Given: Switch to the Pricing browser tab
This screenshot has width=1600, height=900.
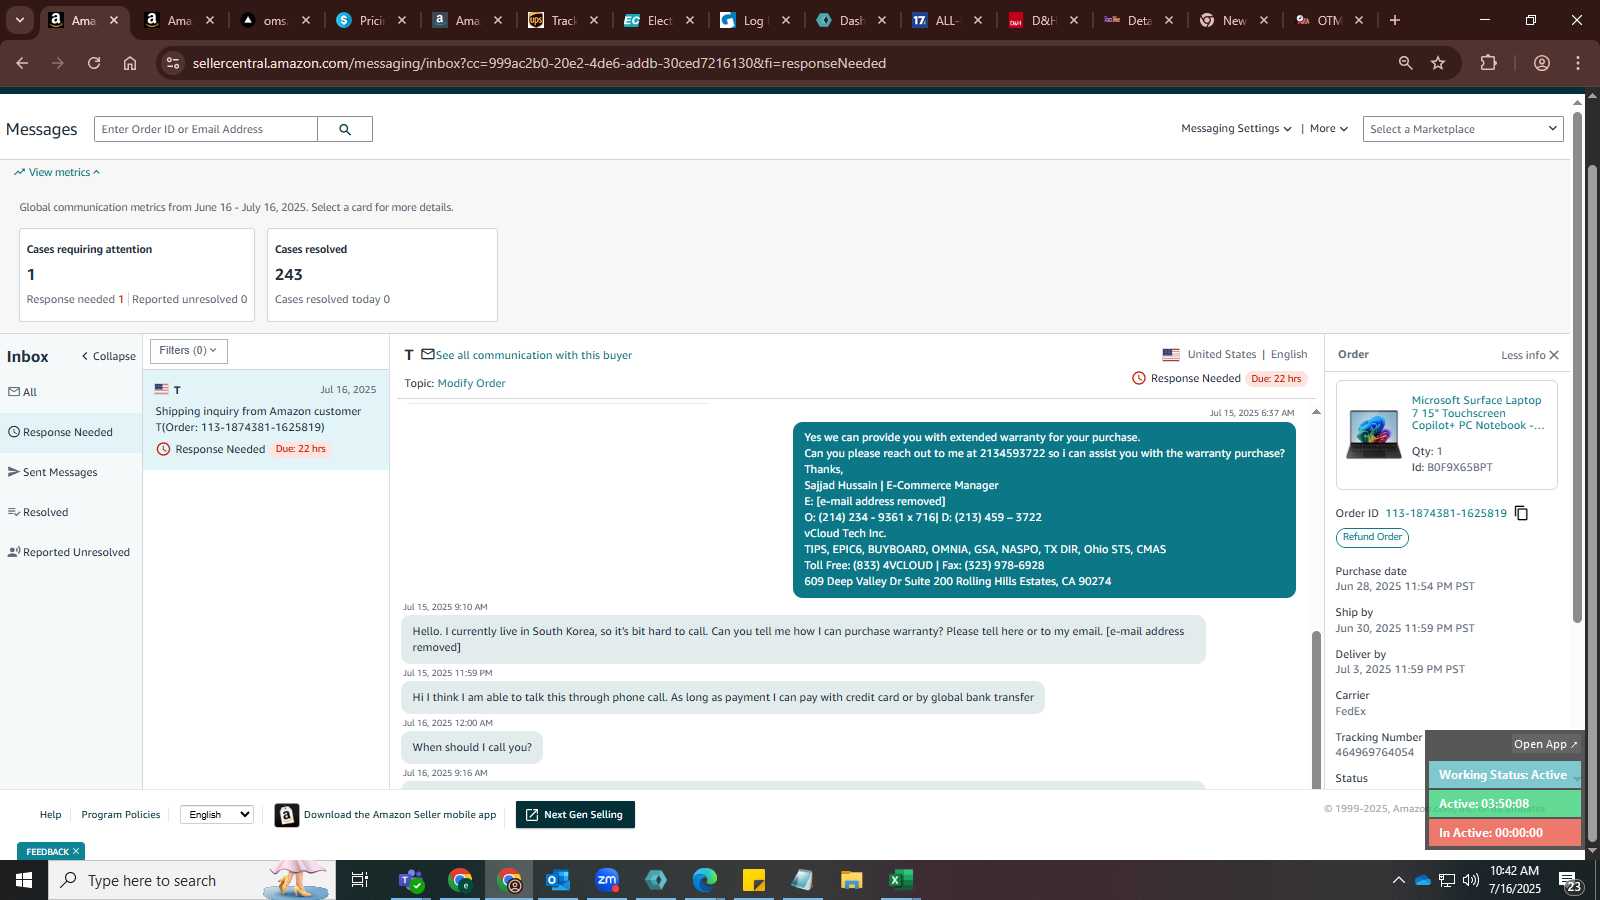Looking at the screenshot, I should pos(371,20).
